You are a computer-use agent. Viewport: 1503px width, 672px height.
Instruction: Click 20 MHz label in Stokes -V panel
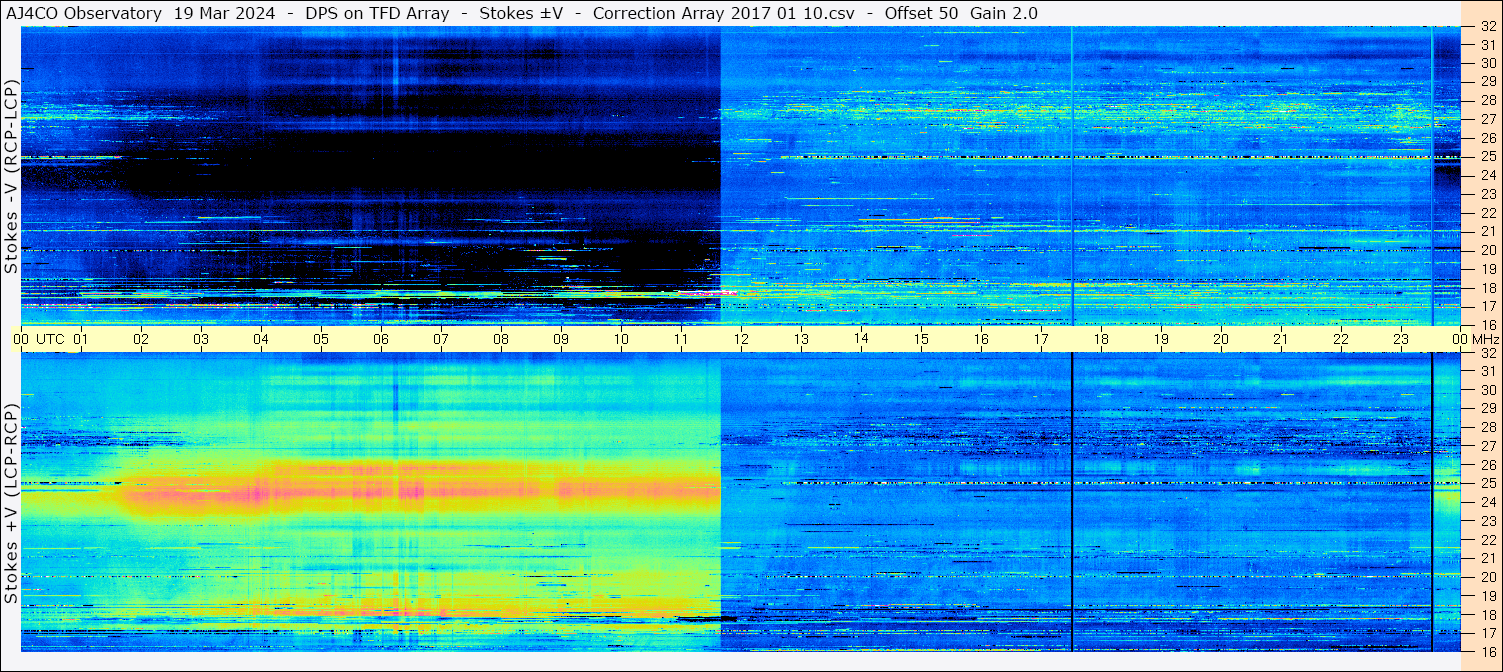click(x=1487, y=250)
